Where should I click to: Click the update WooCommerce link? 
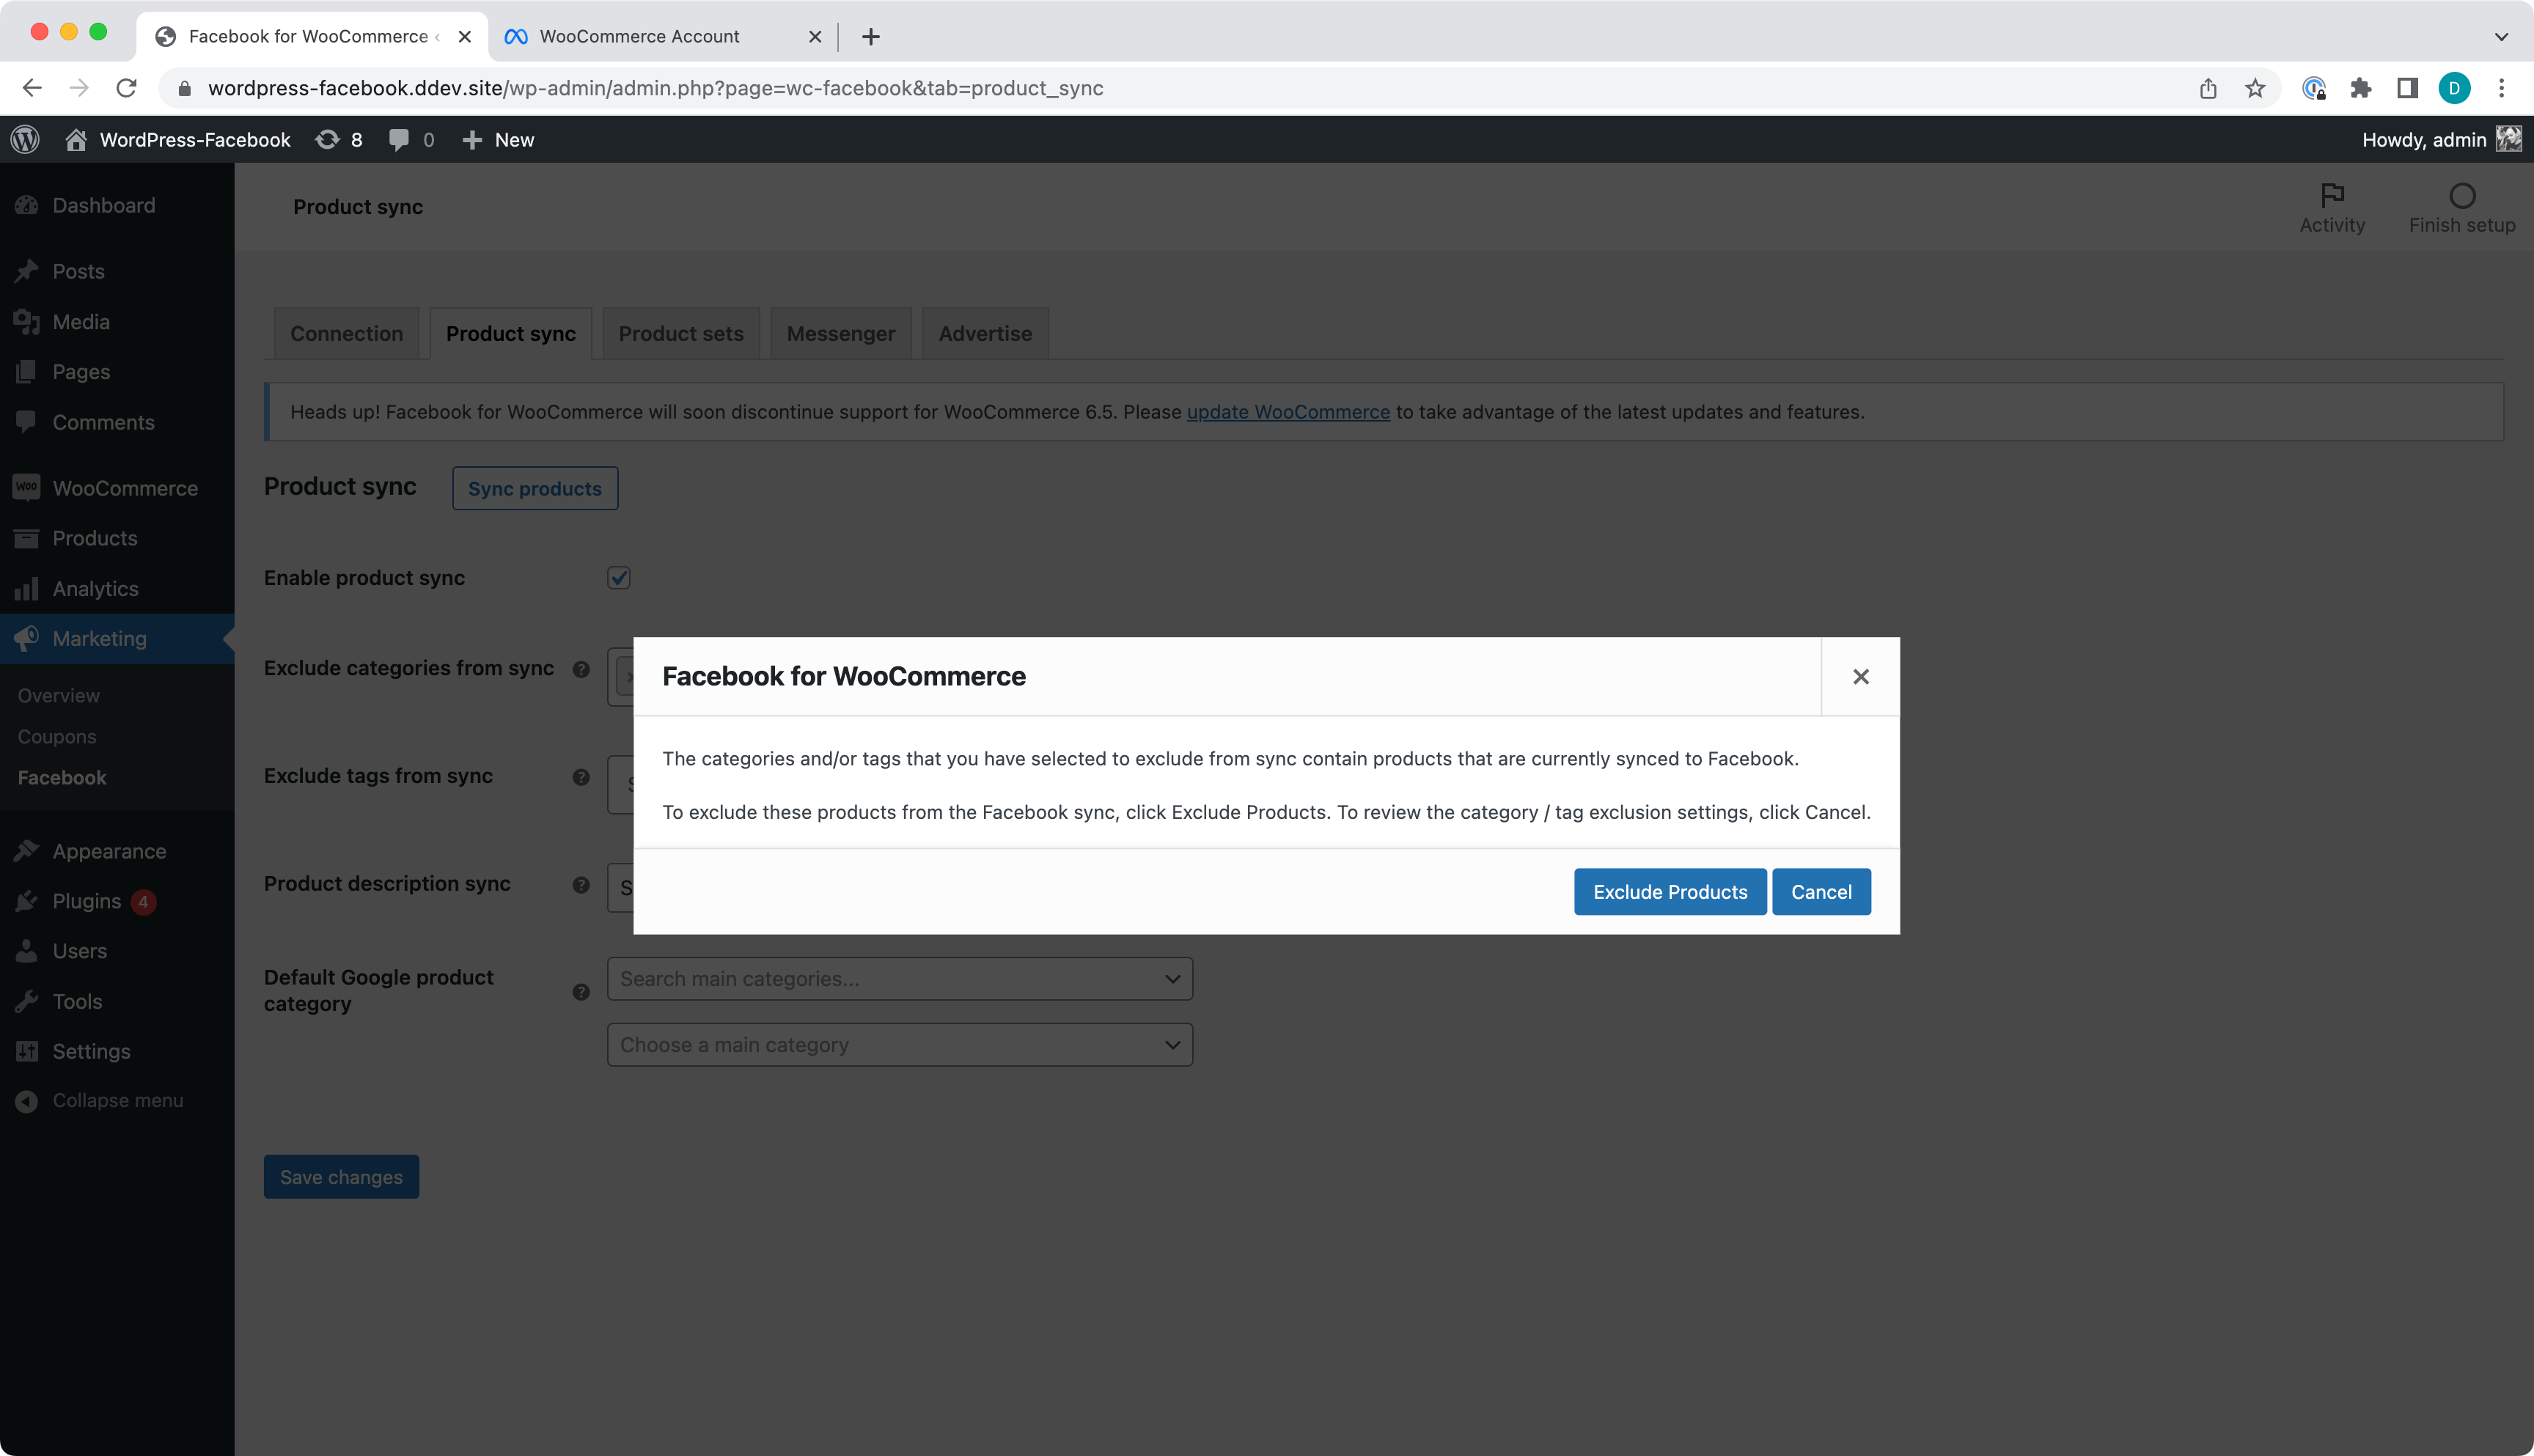tap(1288, 412)
